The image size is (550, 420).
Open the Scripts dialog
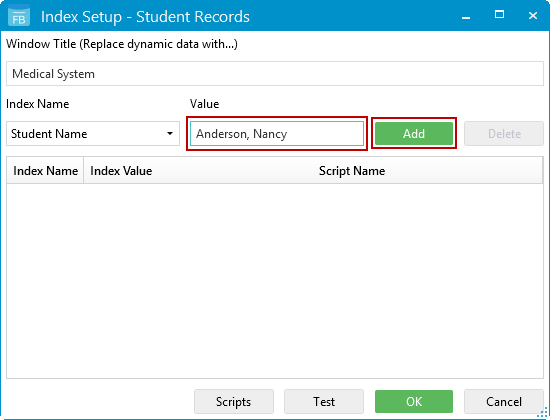pyautogui.click(x=234, y=401)
